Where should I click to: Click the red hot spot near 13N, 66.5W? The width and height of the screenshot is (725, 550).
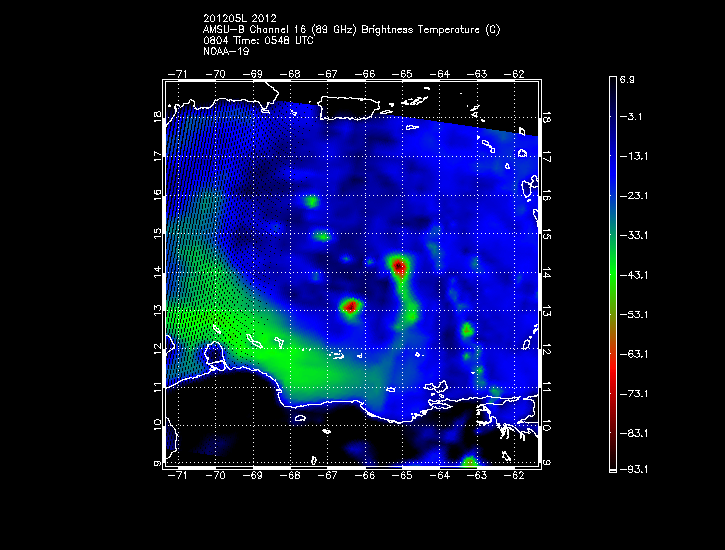click(x=350, y=306)
